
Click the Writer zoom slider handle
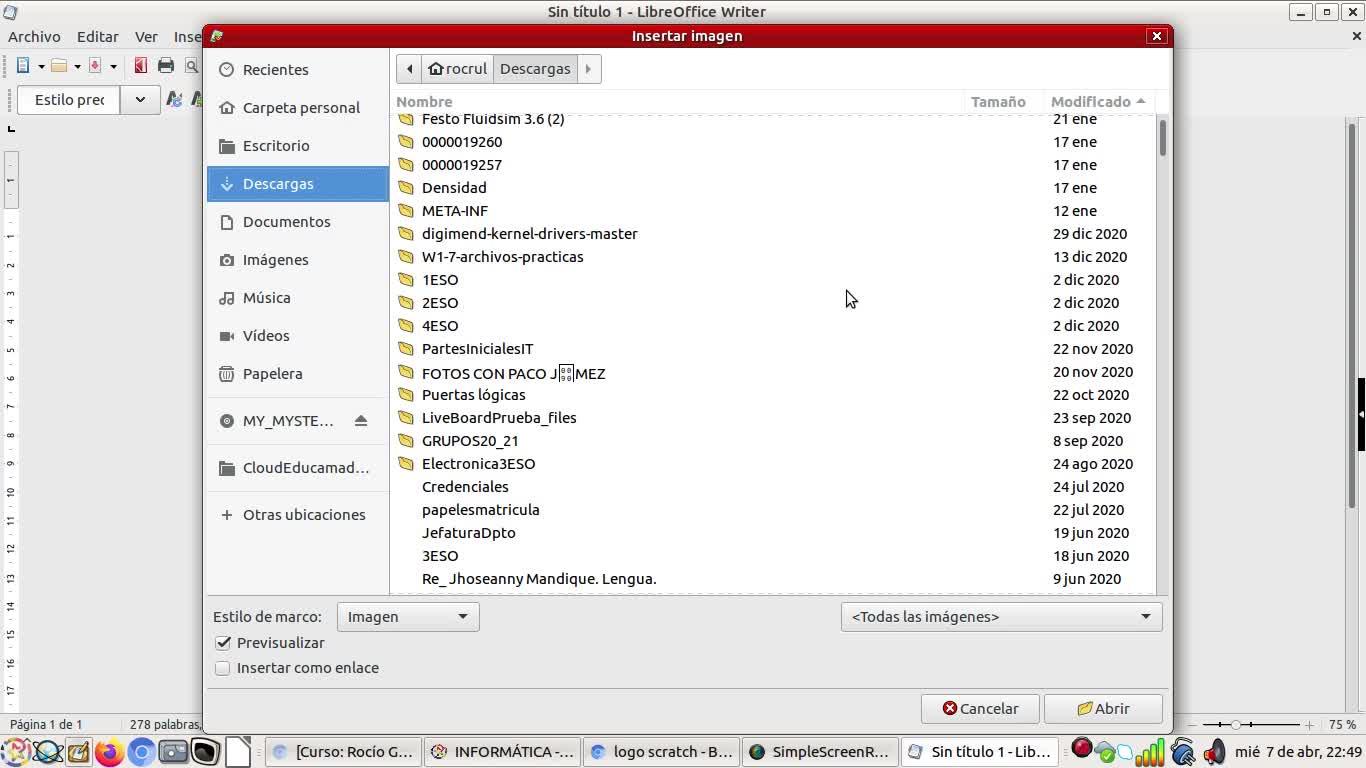(1236, 725)
